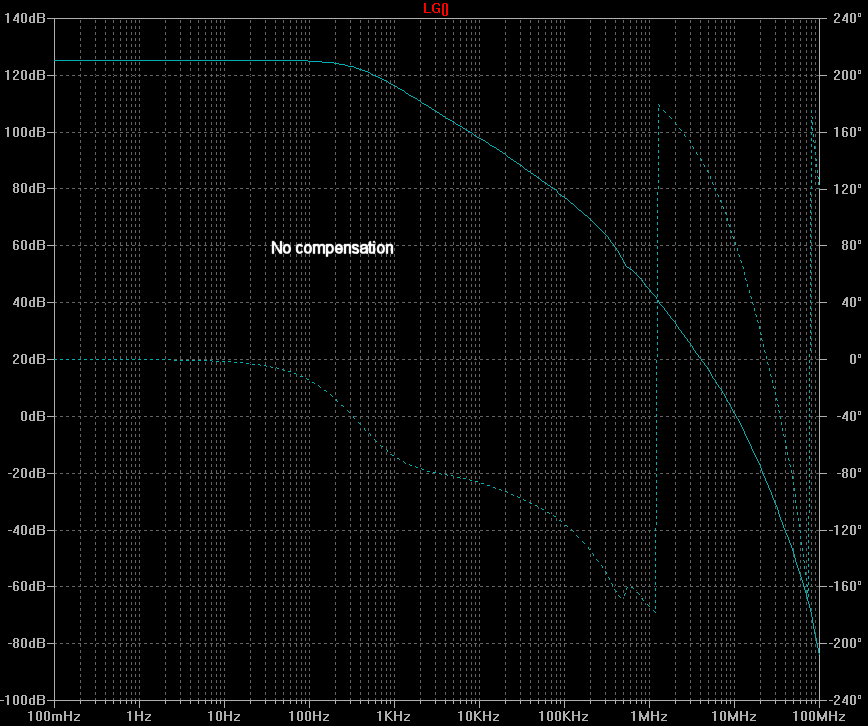Click the -60dB gain axis label
Screen dimensions: 868x726
[x=26, y=586]
